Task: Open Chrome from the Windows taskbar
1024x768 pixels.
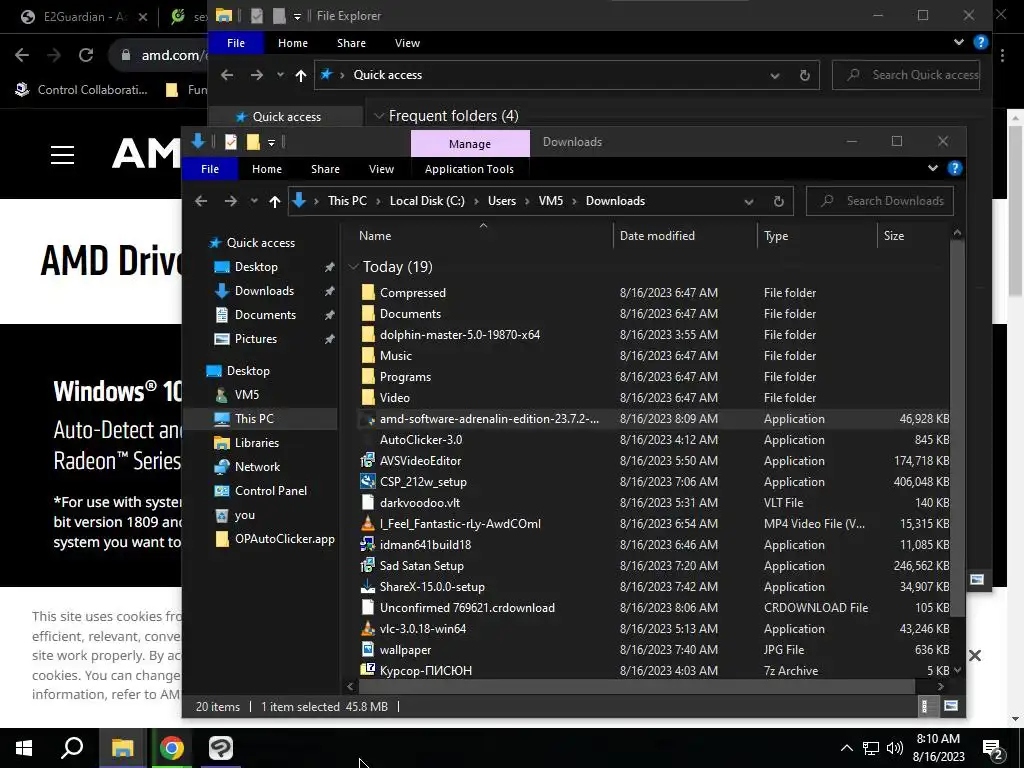Action: (x=172, y=748)
